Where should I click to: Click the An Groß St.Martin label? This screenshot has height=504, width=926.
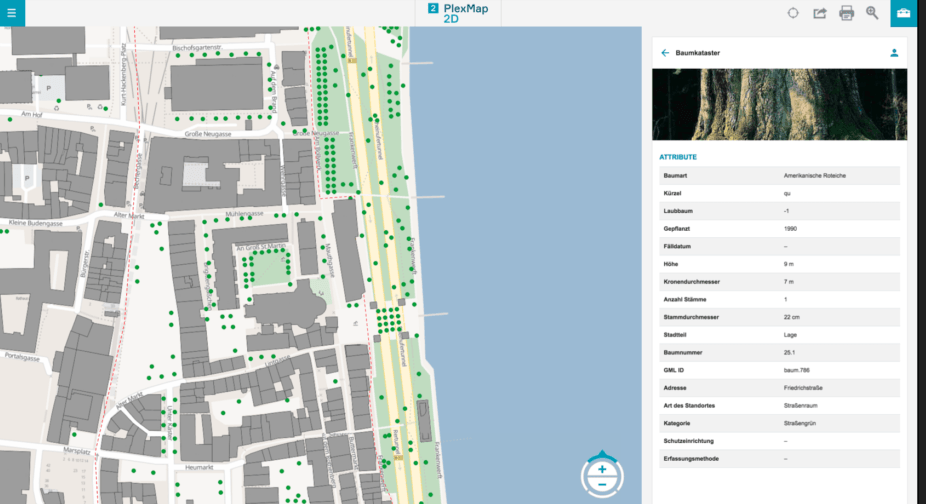click(261, 246)
